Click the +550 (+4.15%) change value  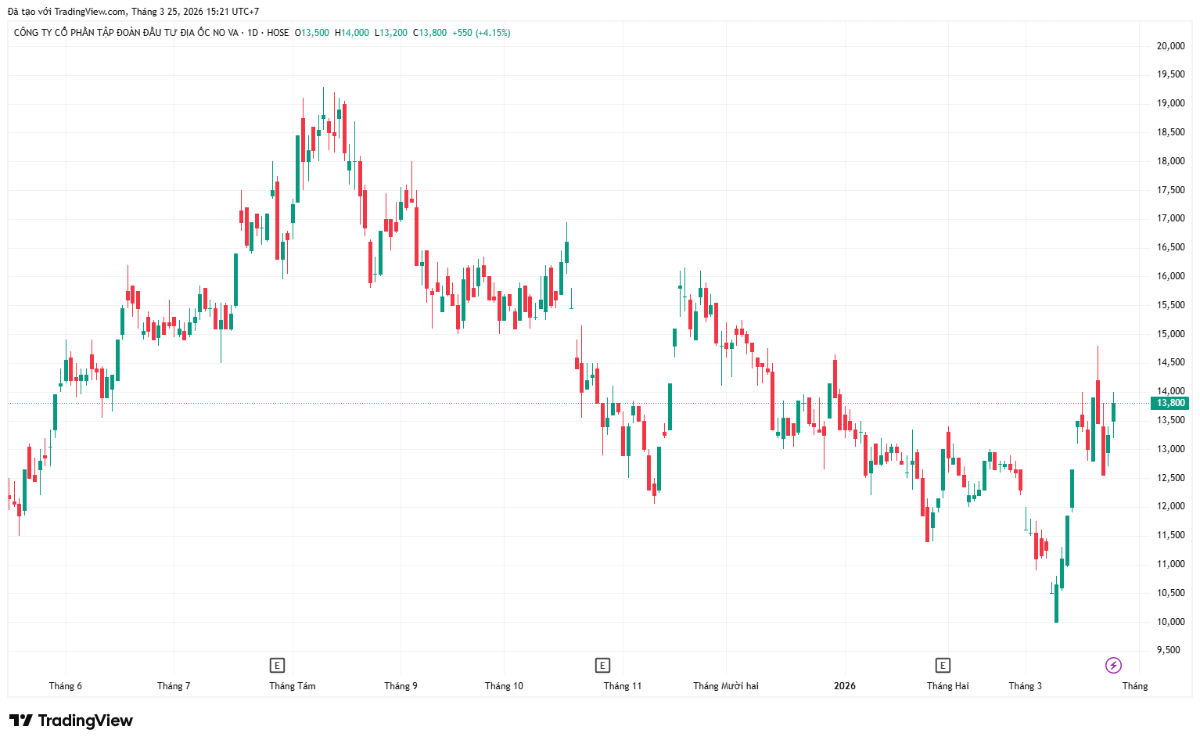coord(481,33)
